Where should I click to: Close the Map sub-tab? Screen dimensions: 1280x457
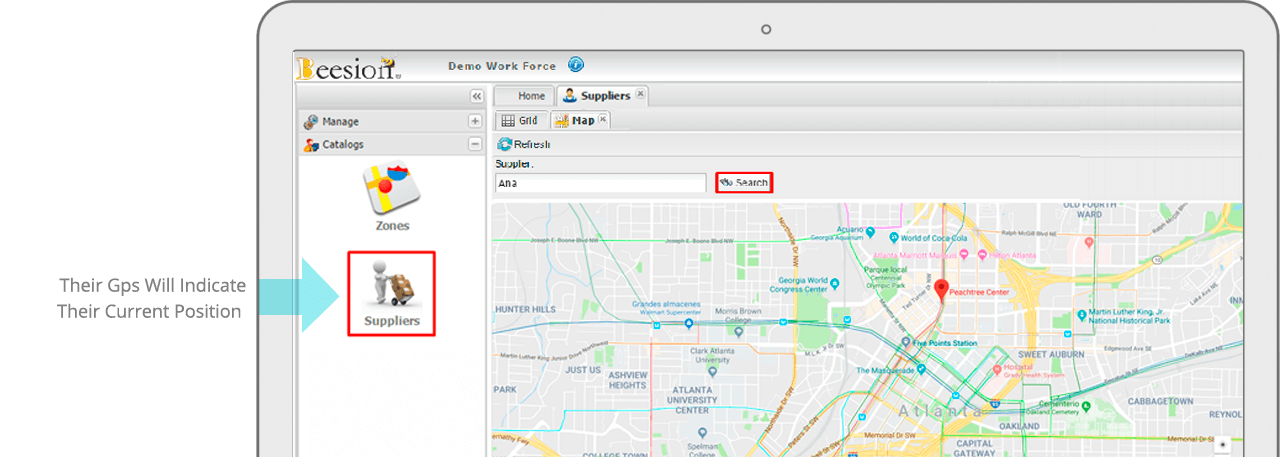tap(603, 119)
